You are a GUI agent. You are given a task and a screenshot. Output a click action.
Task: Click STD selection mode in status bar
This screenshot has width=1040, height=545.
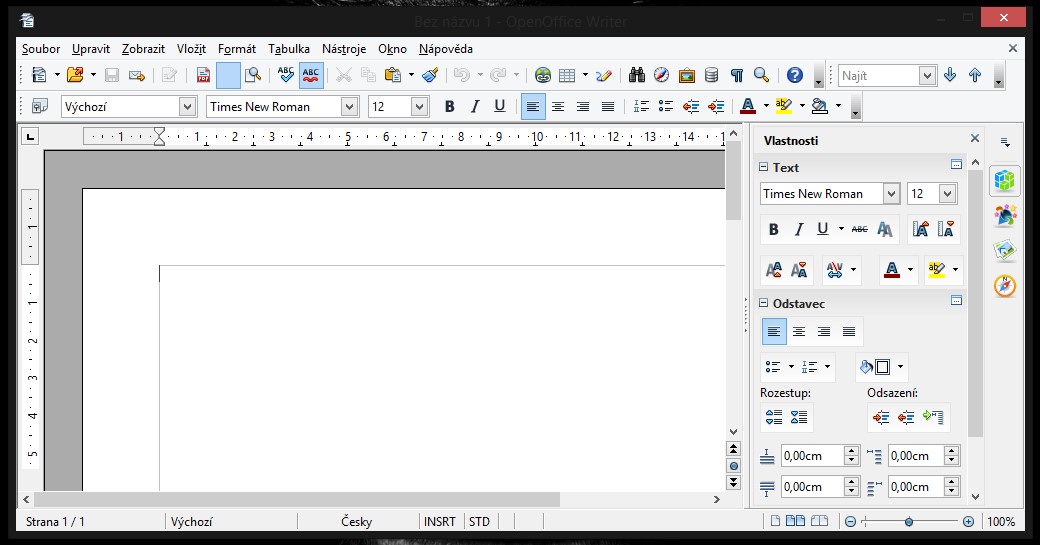479,522
